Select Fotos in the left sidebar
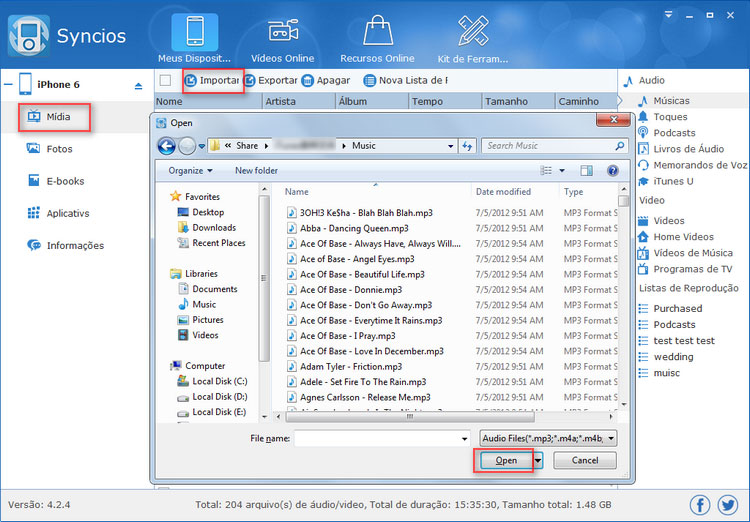 pos(58,149)
